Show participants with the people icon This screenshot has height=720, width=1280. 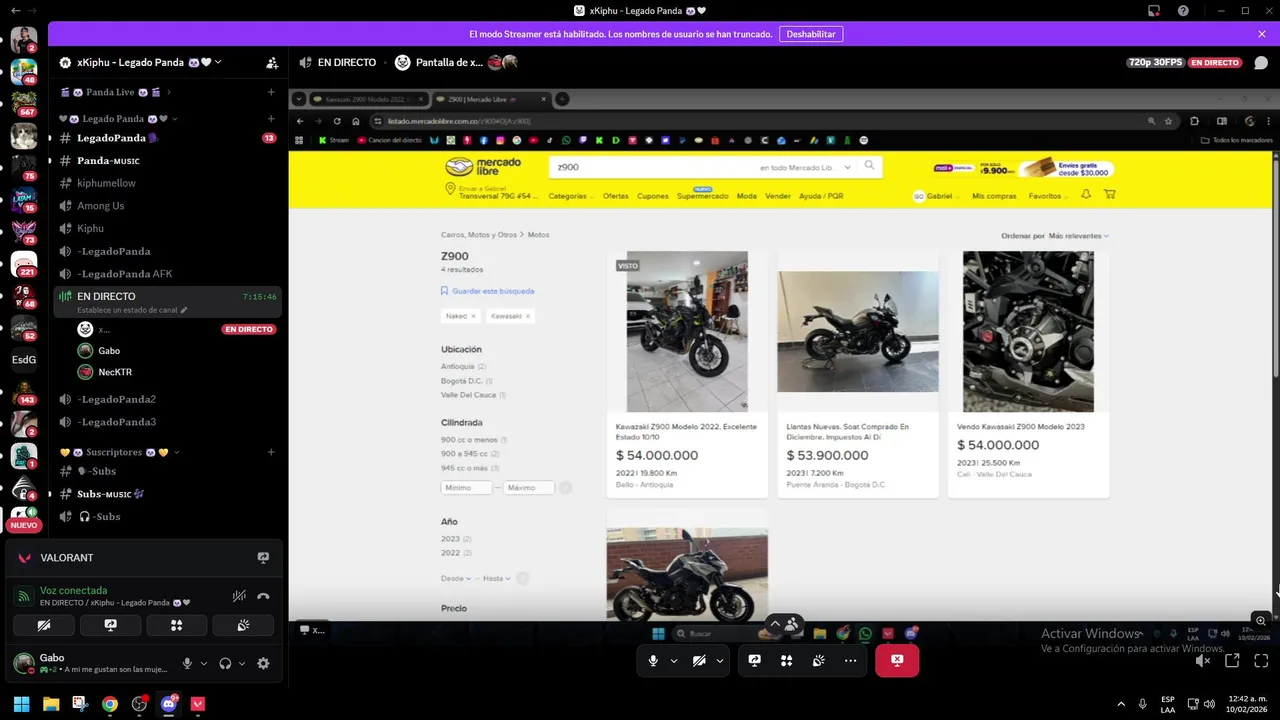[792, 624]
